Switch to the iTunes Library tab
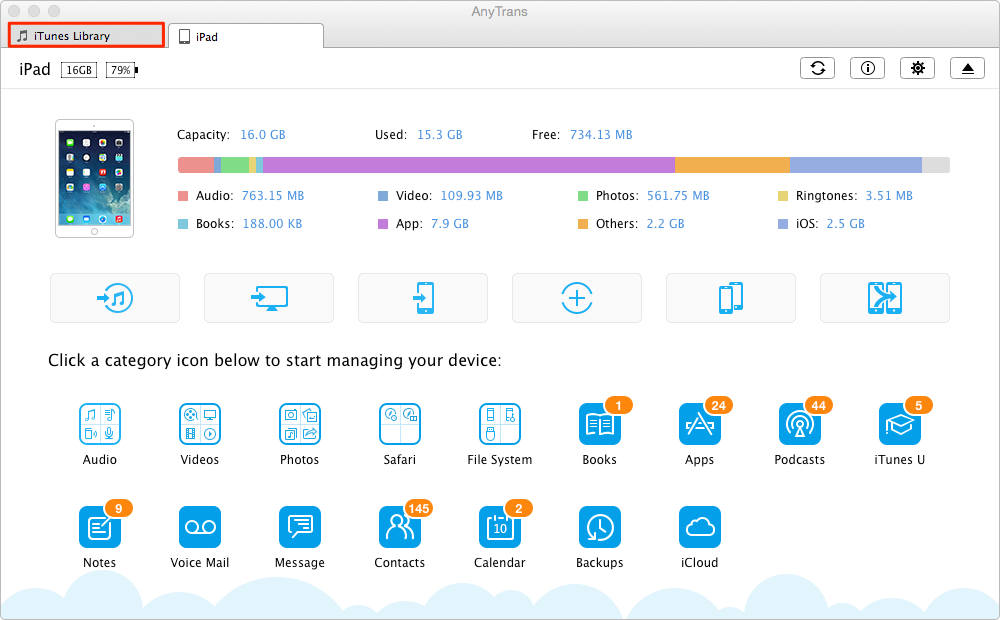The height and width of the screenshot is (620, 1000). [86, 35]
